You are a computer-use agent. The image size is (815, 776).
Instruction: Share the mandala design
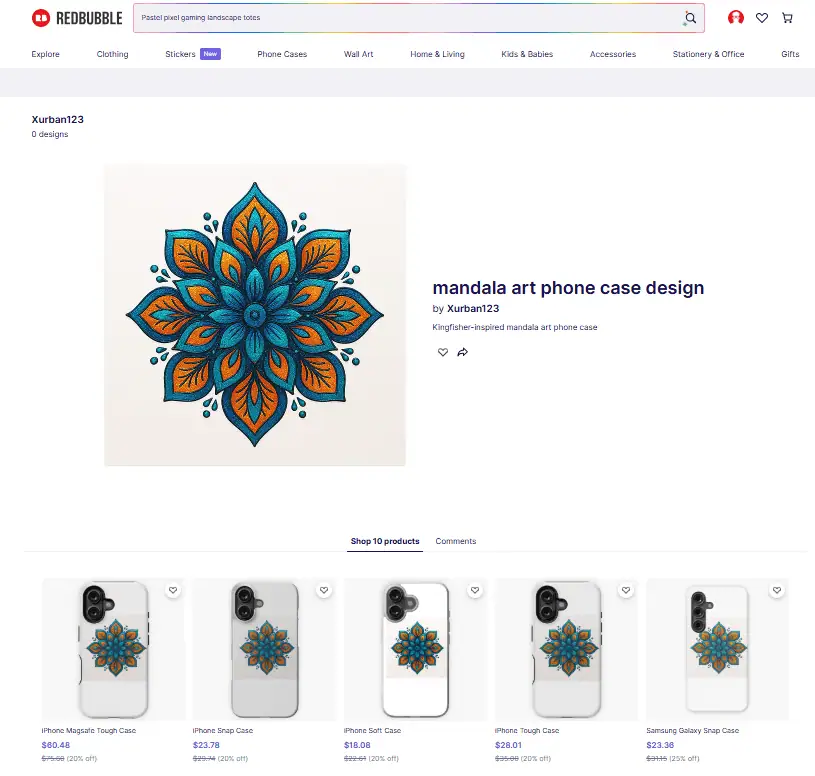[462, 352]
